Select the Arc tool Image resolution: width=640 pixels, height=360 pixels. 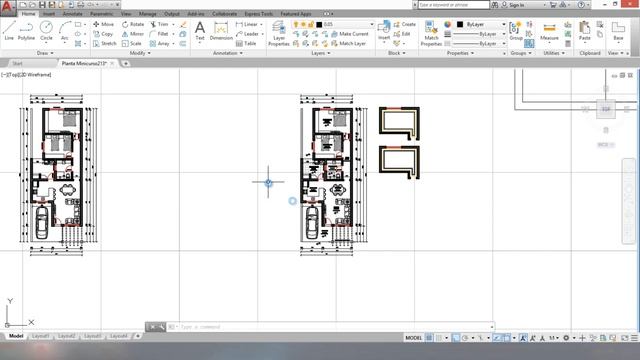click(x=64, y=31)
